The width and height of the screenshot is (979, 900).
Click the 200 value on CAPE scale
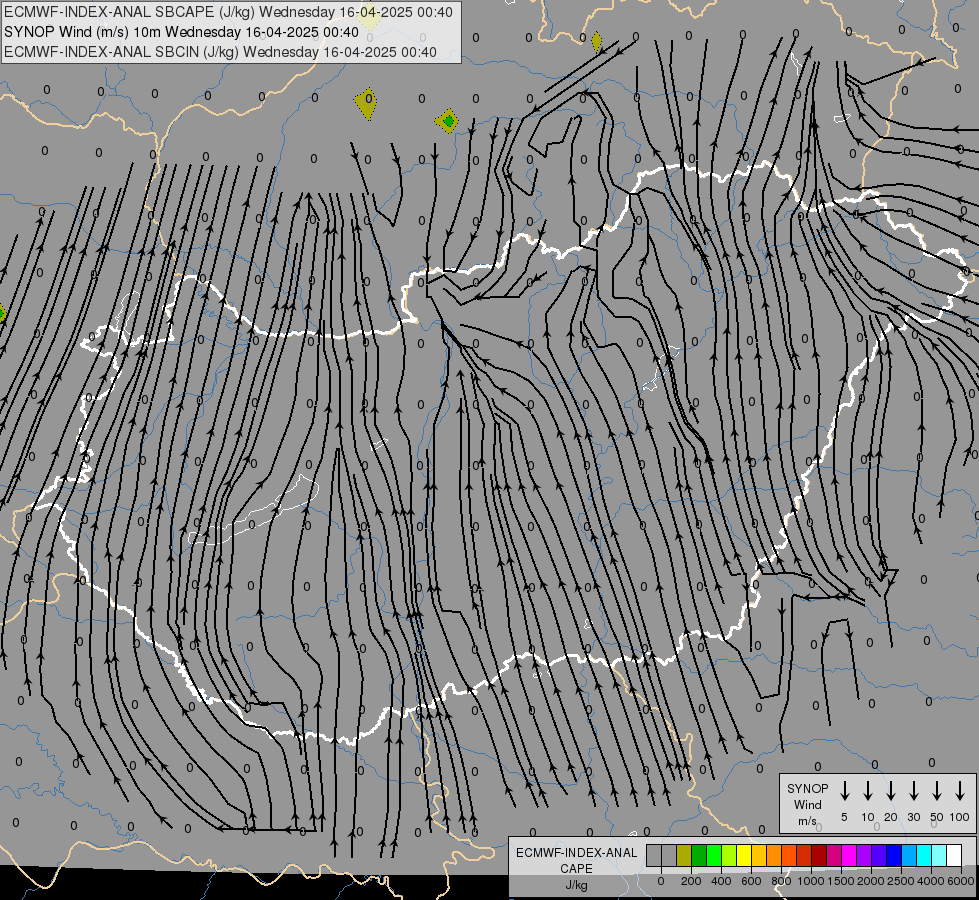click(691, 881)
